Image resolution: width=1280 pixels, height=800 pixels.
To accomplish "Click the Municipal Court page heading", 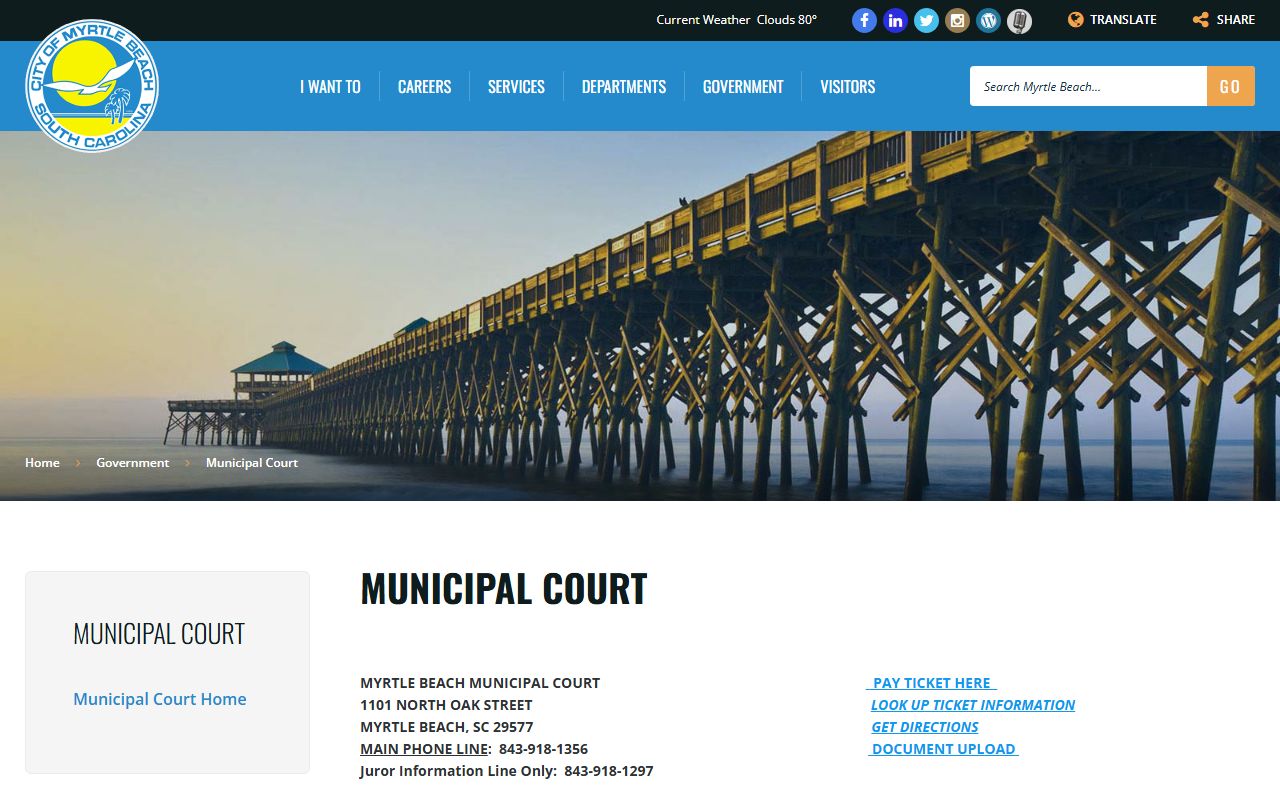I will click(504, 588).
